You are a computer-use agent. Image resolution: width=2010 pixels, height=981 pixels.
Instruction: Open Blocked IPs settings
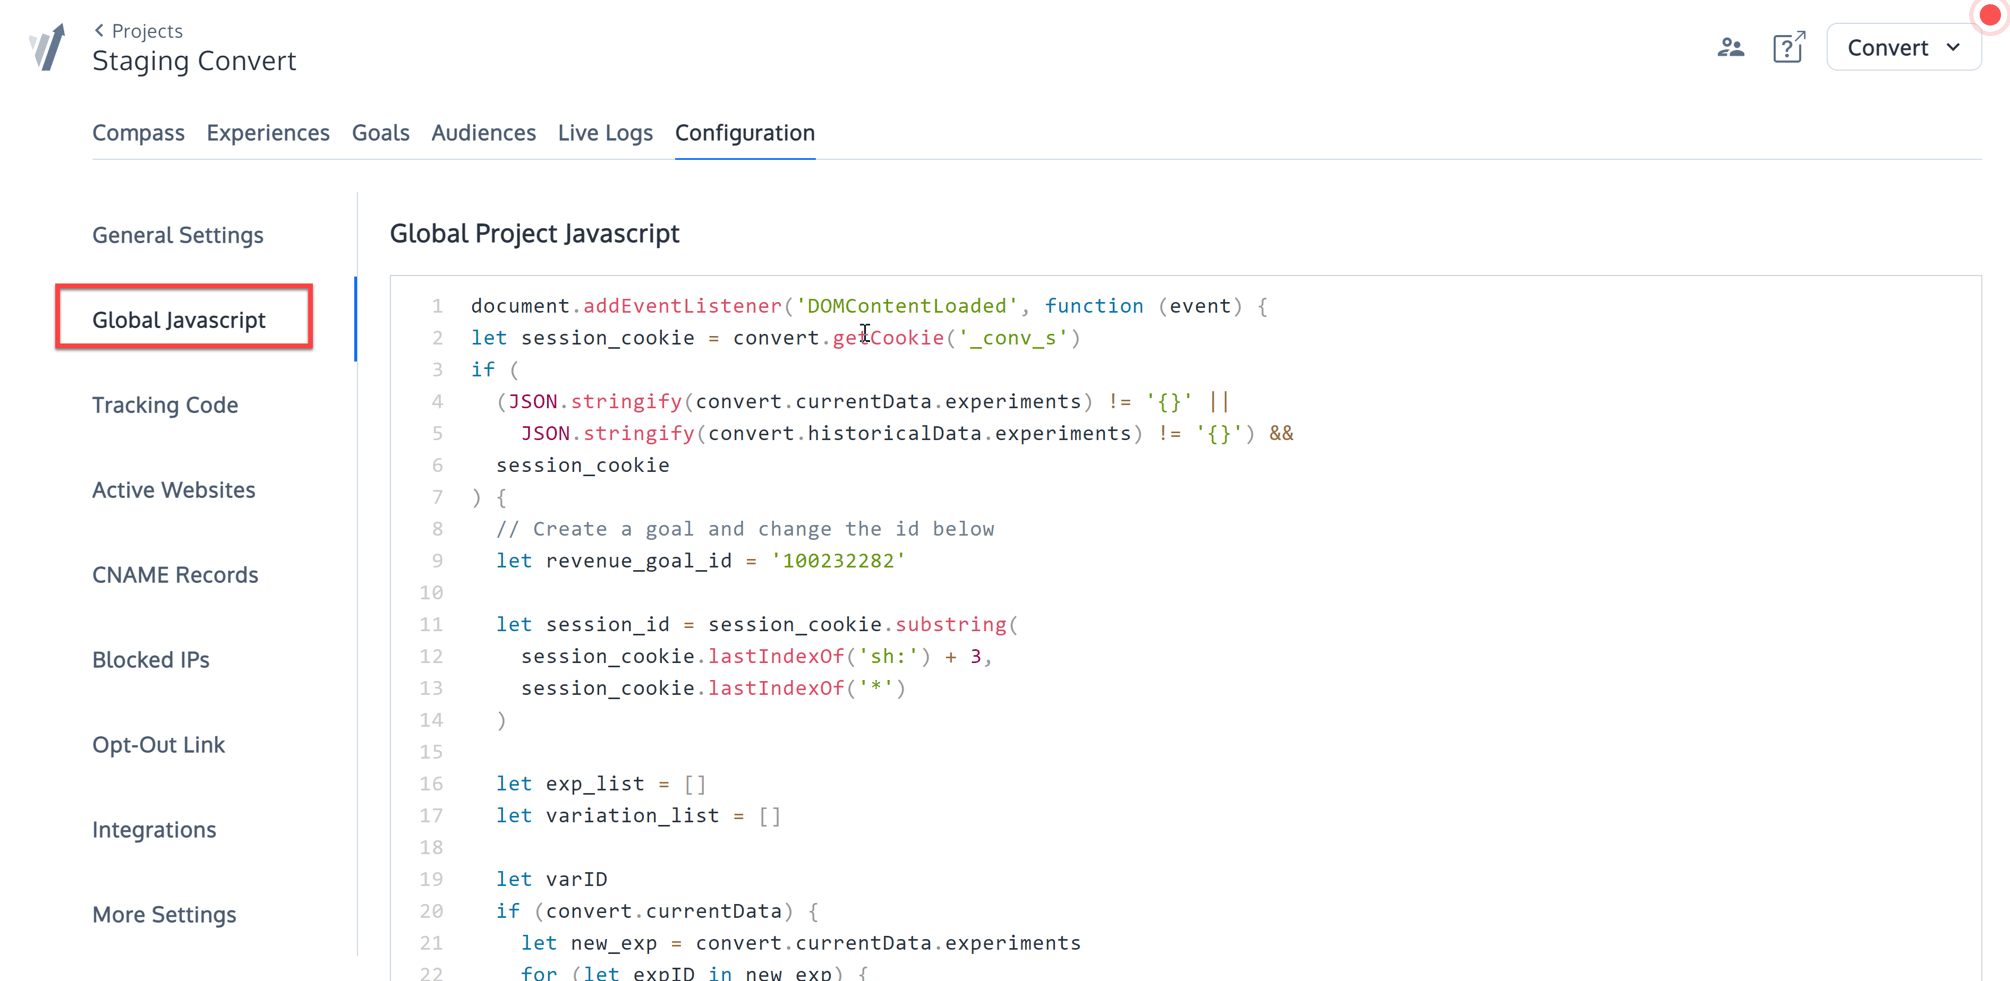151,660
